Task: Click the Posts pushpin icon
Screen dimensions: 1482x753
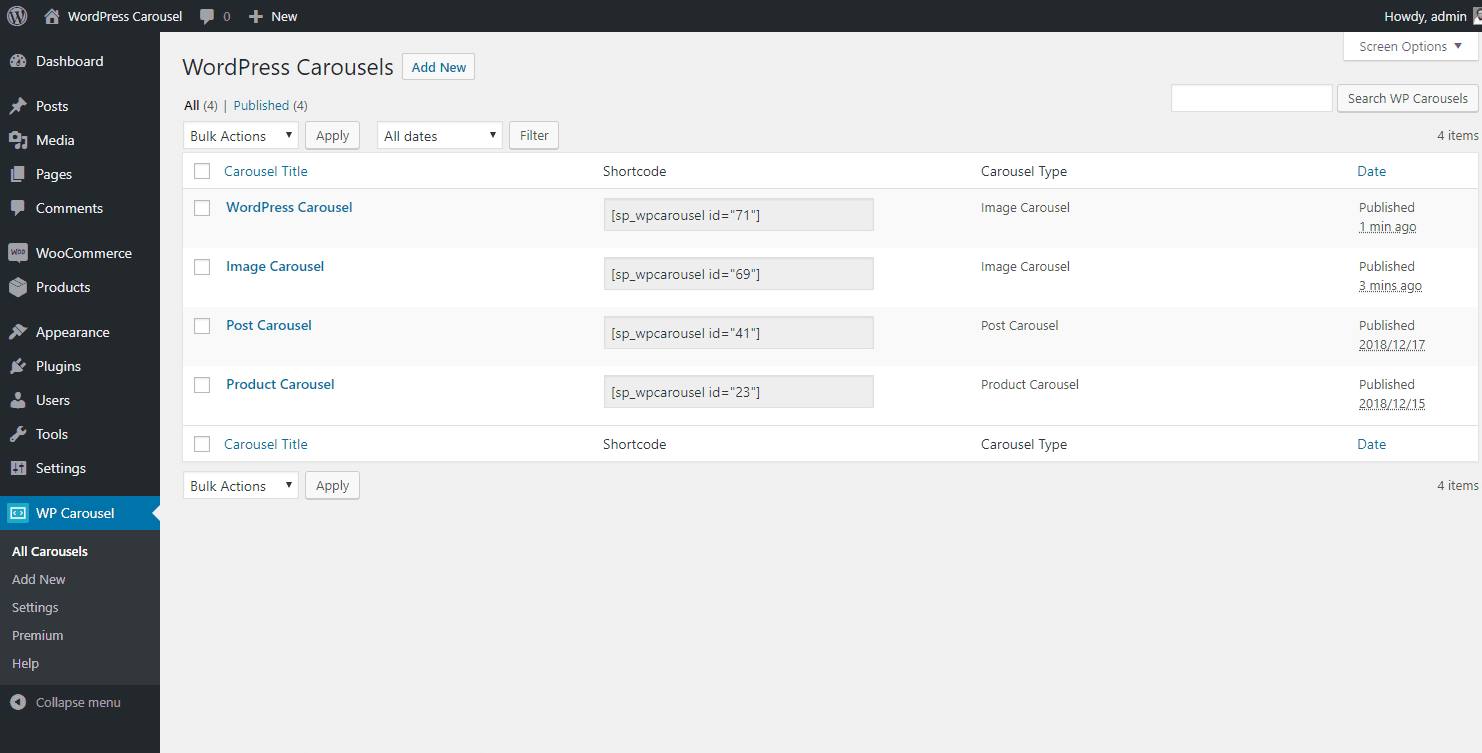Action: [x=18, y=106]
